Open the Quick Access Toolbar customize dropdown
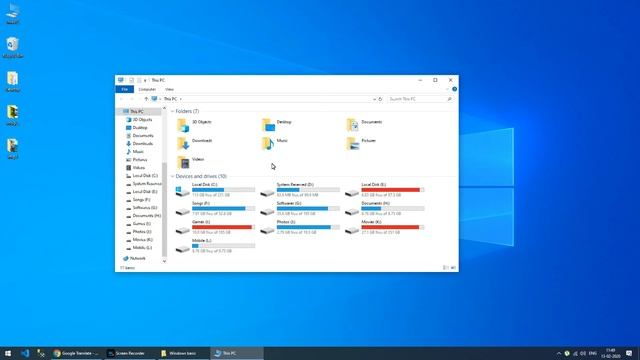 145,80
